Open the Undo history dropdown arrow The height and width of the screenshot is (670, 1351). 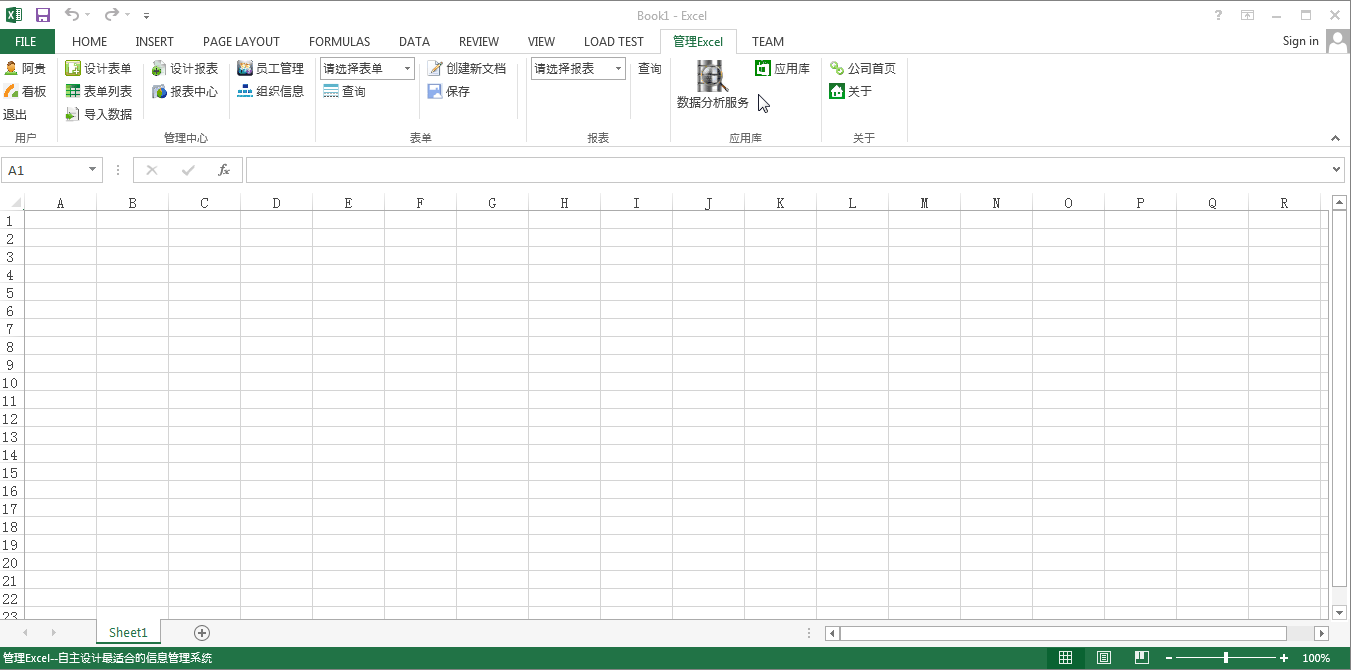(x=88, y=15)
